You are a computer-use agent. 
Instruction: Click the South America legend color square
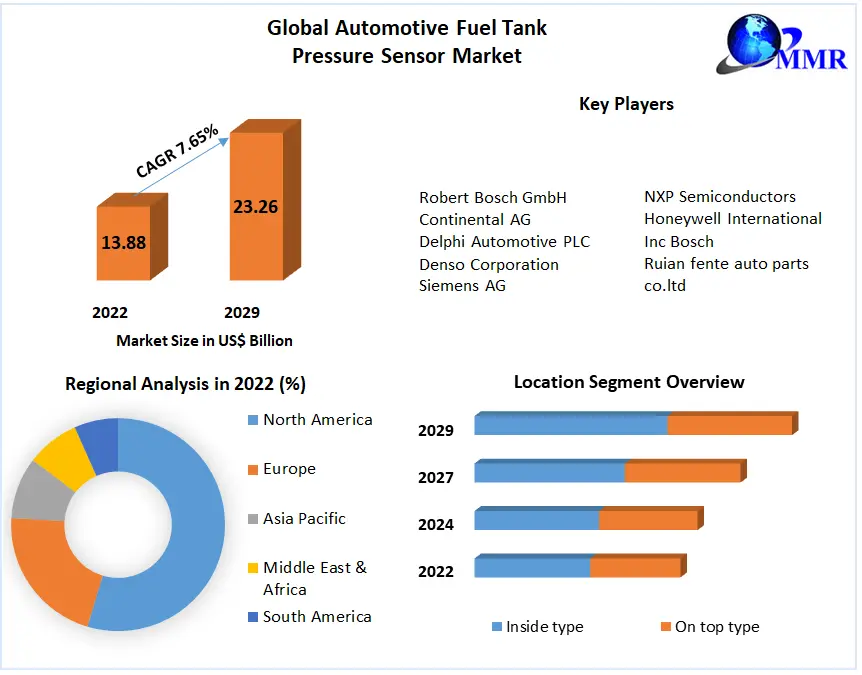[x=253, y=617]
